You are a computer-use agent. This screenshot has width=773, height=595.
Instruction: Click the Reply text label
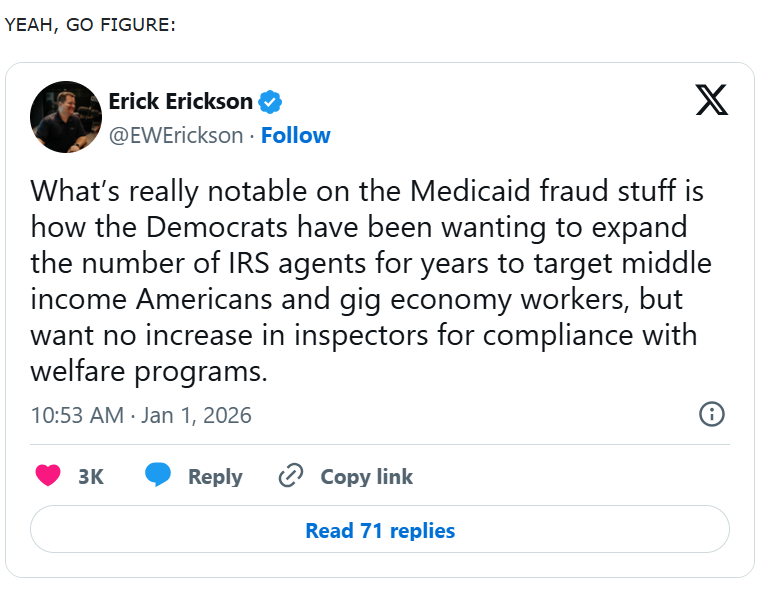point(215,477)
